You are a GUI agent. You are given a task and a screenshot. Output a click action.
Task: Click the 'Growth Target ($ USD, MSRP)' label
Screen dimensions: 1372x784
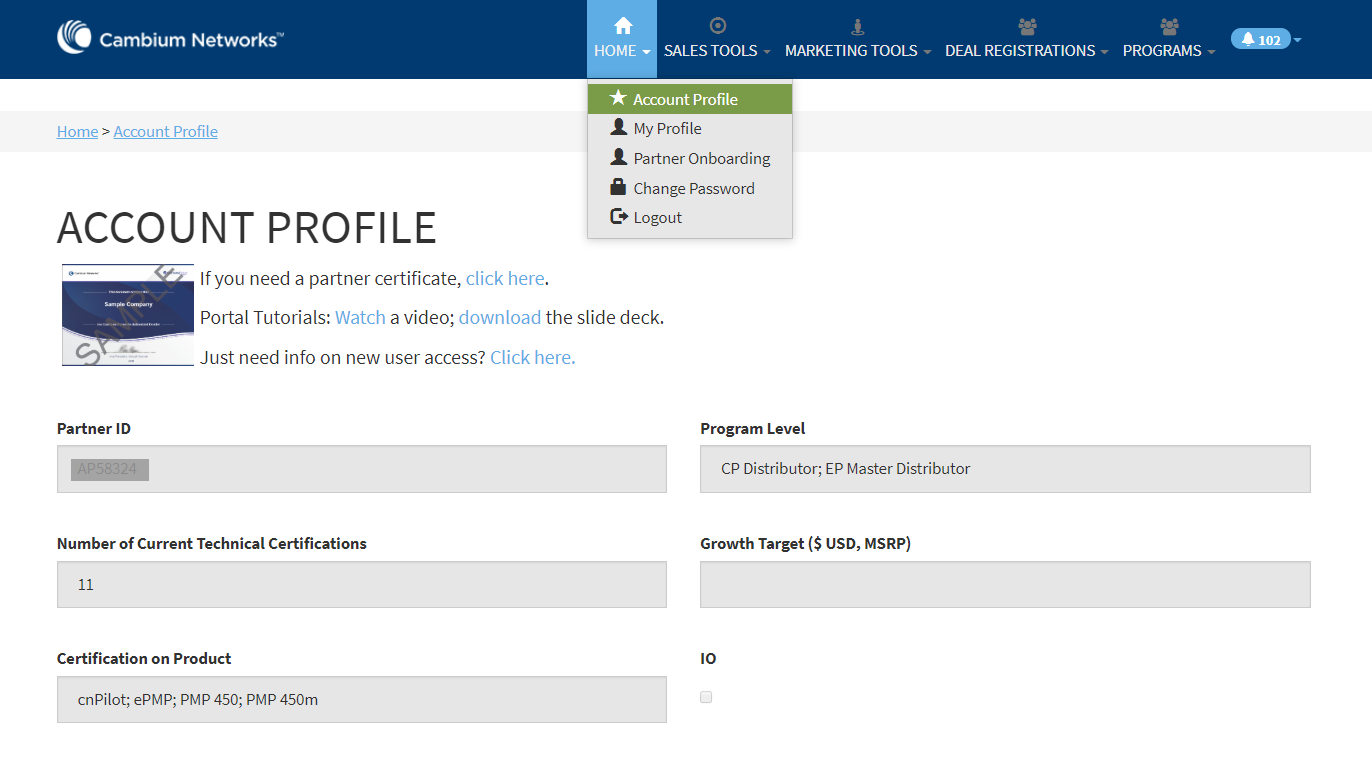pos(805,543)
